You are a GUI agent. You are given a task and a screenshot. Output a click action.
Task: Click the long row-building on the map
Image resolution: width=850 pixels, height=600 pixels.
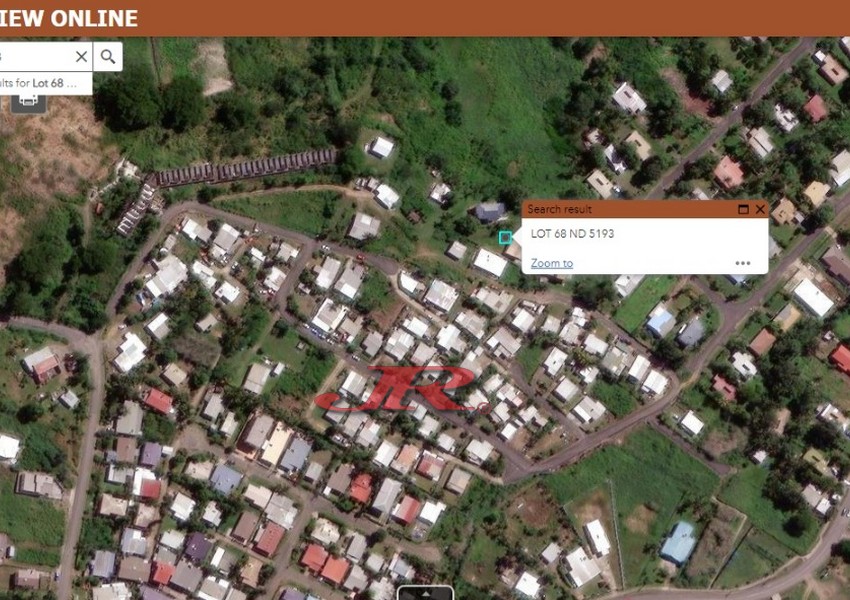point(246,169)
